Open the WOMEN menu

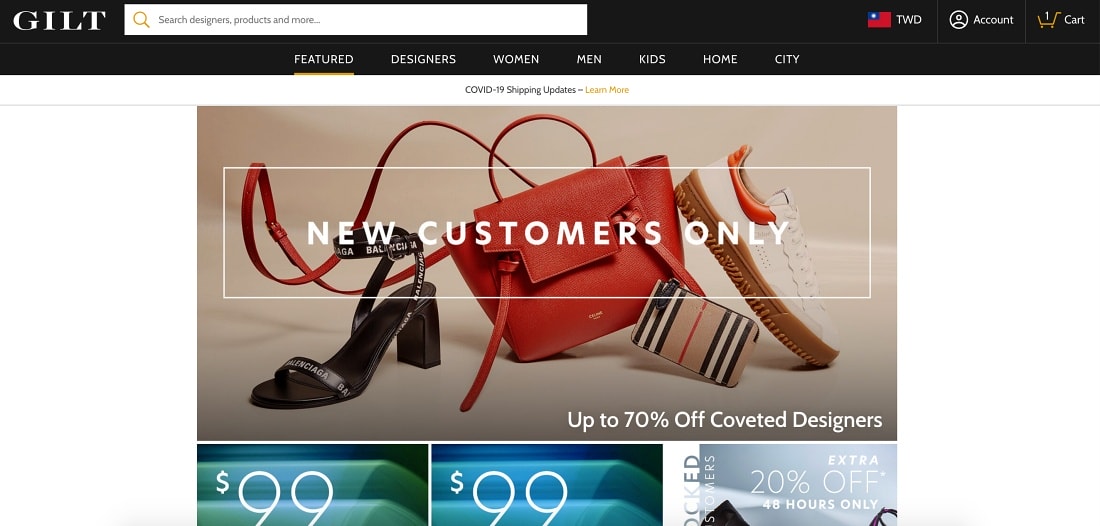[x=516, y=60]
